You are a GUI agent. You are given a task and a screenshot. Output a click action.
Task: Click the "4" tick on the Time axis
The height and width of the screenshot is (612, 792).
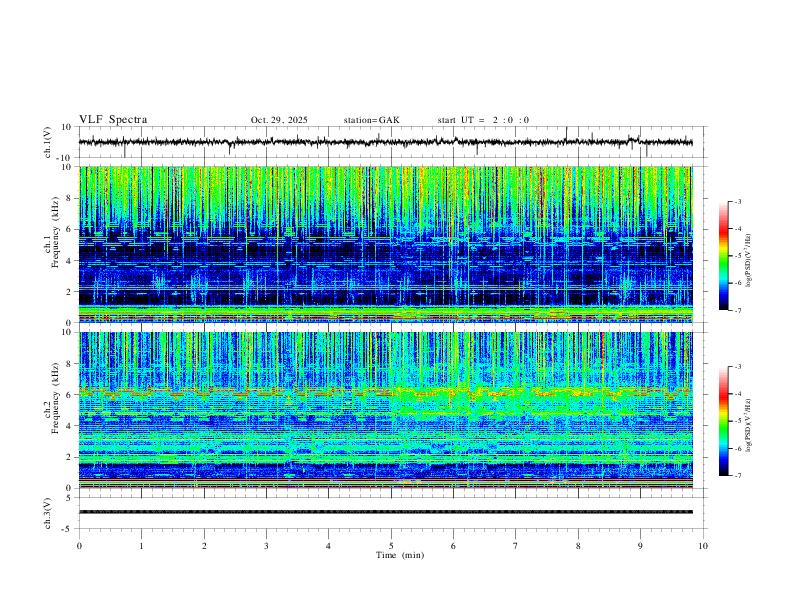[x=329, y=546]
